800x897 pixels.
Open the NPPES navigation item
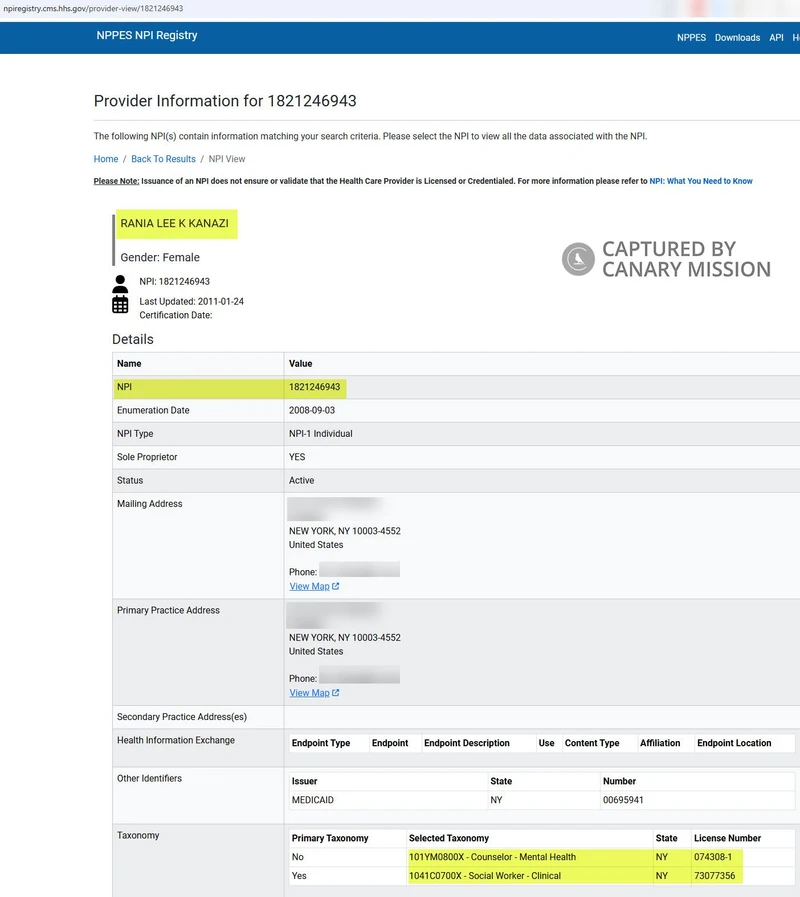(691, 37)
